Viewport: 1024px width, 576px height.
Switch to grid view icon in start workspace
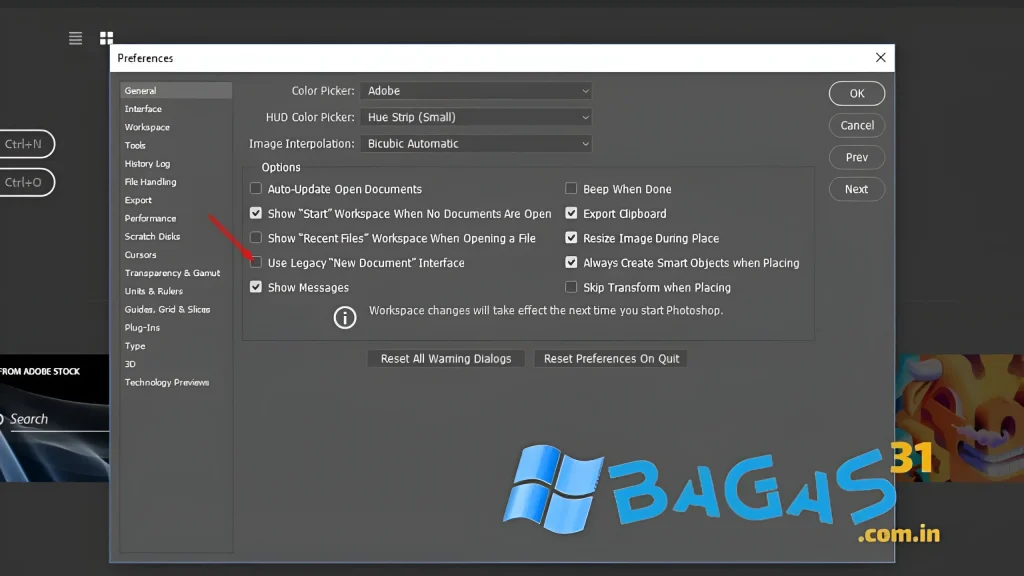[x=106, y=39]
